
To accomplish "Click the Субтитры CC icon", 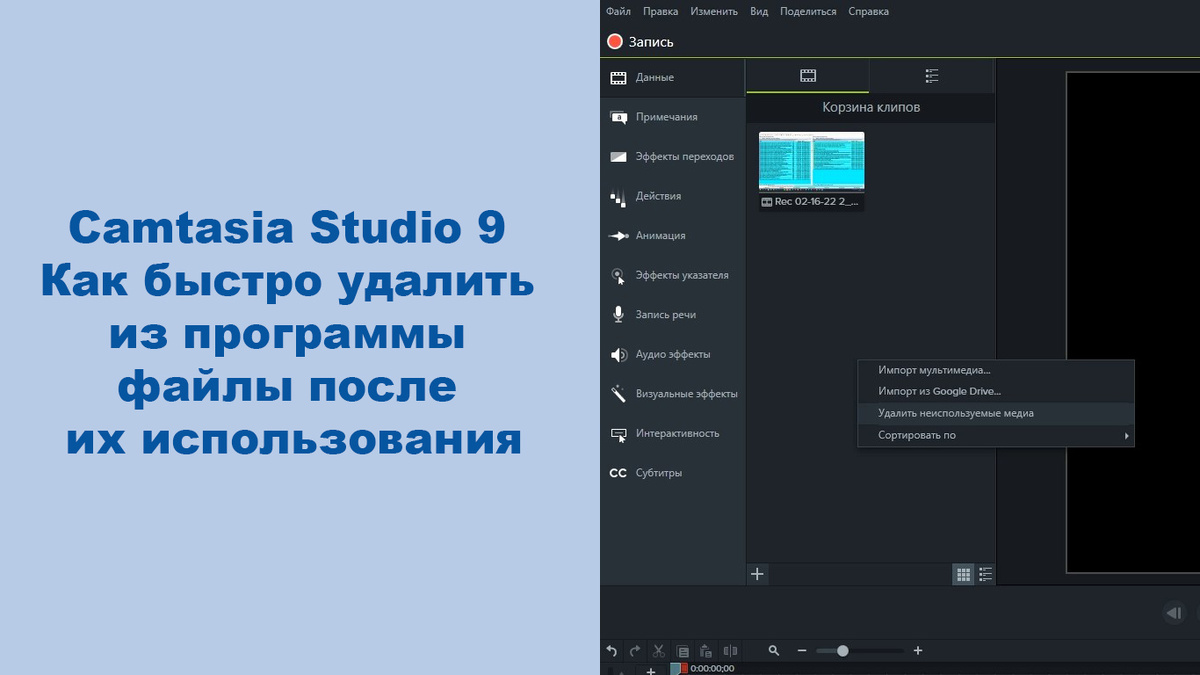I will tap(618, 473).
